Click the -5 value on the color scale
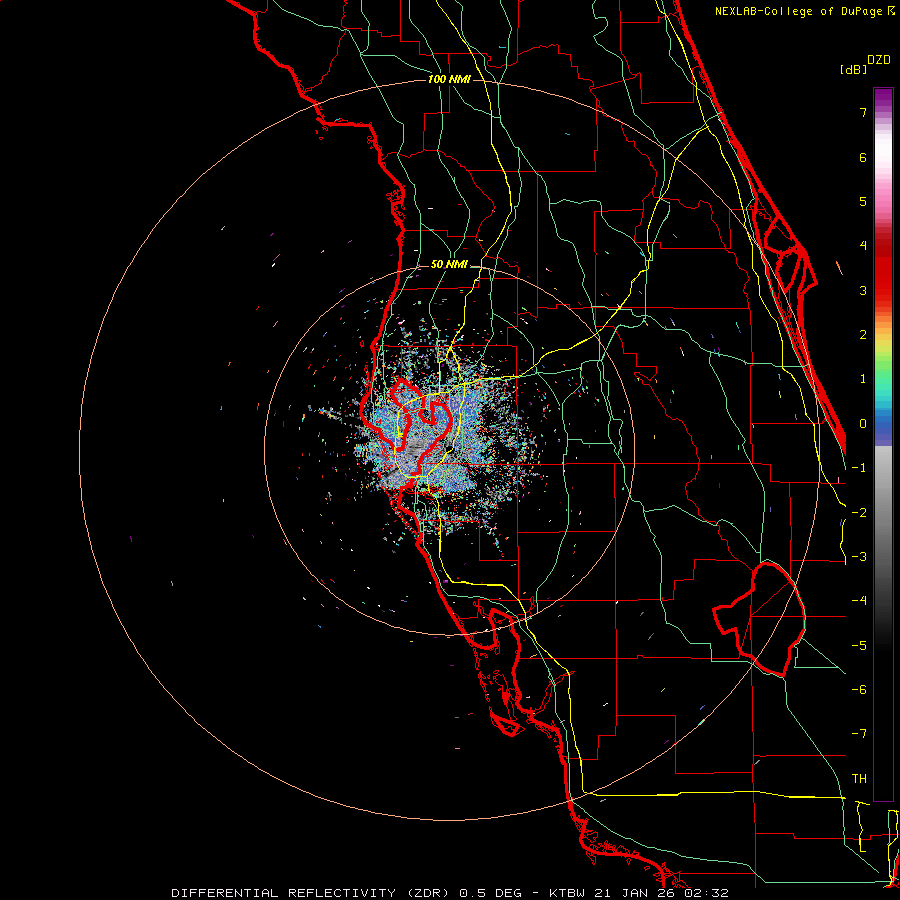 pyautogui.click(x=859, y=646)
